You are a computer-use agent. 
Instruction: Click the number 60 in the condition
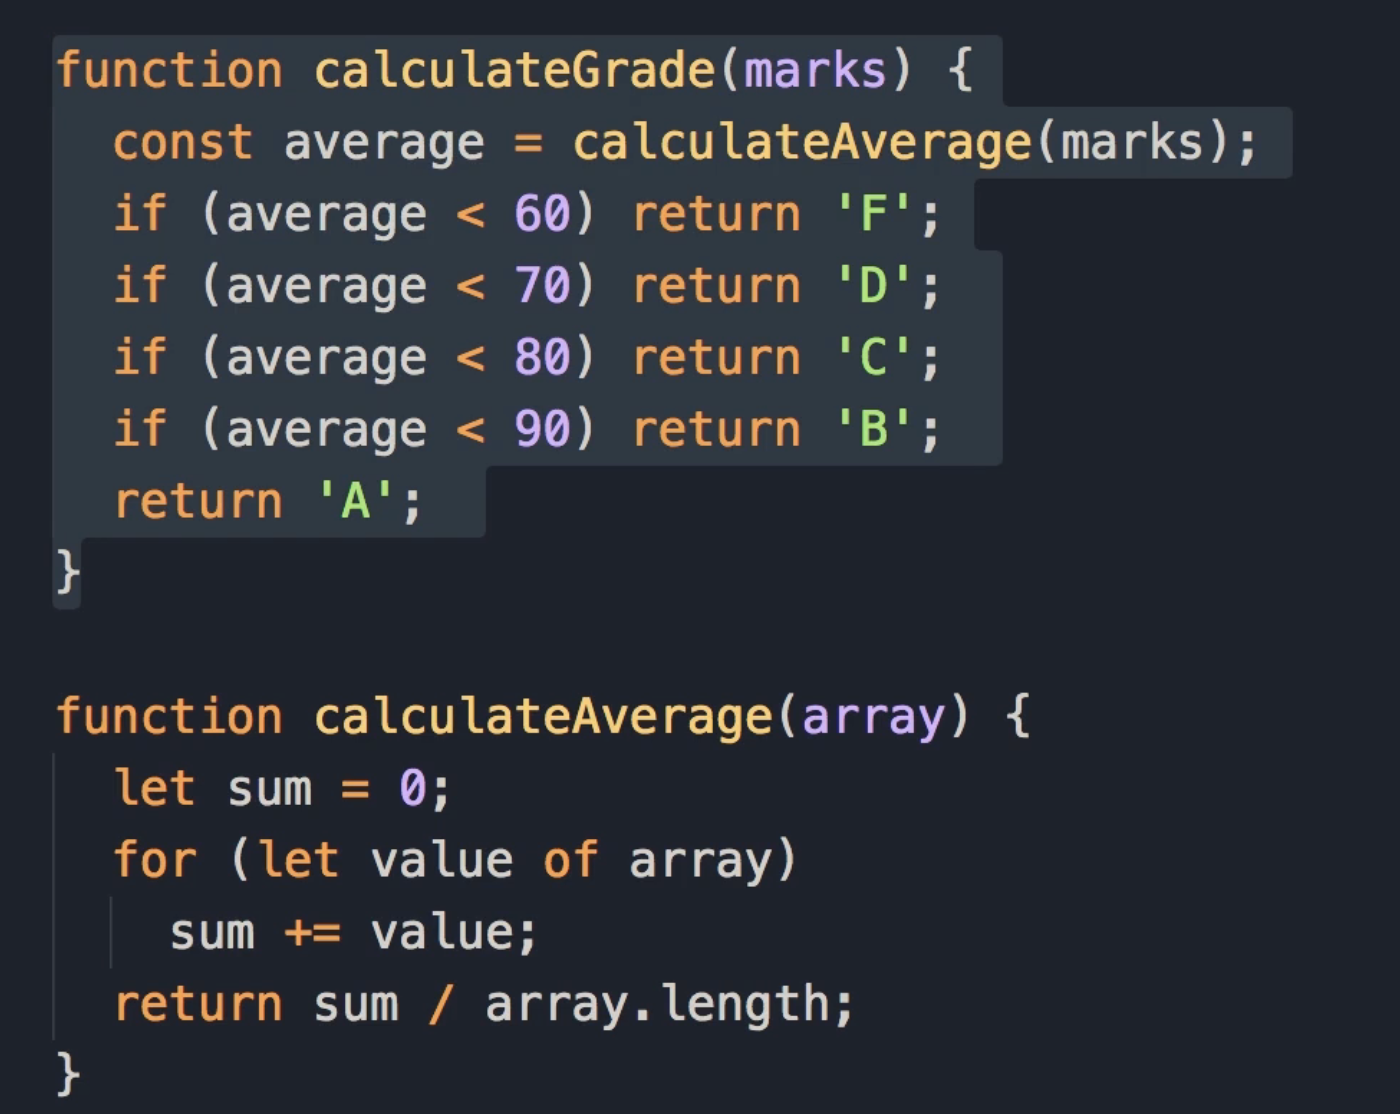pos(542,214)
